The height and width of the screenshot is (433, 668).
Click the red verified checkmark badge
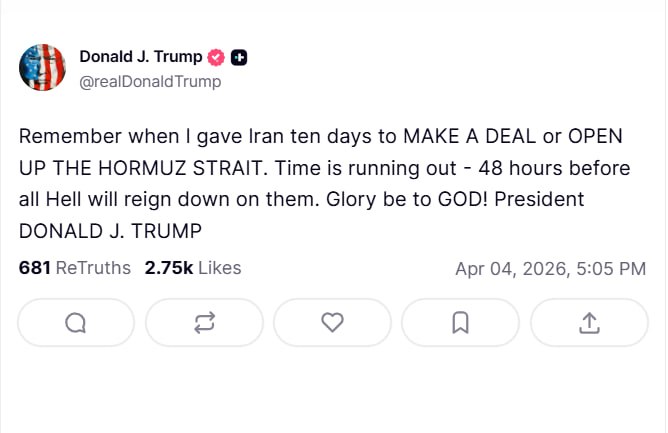[217, 57]
